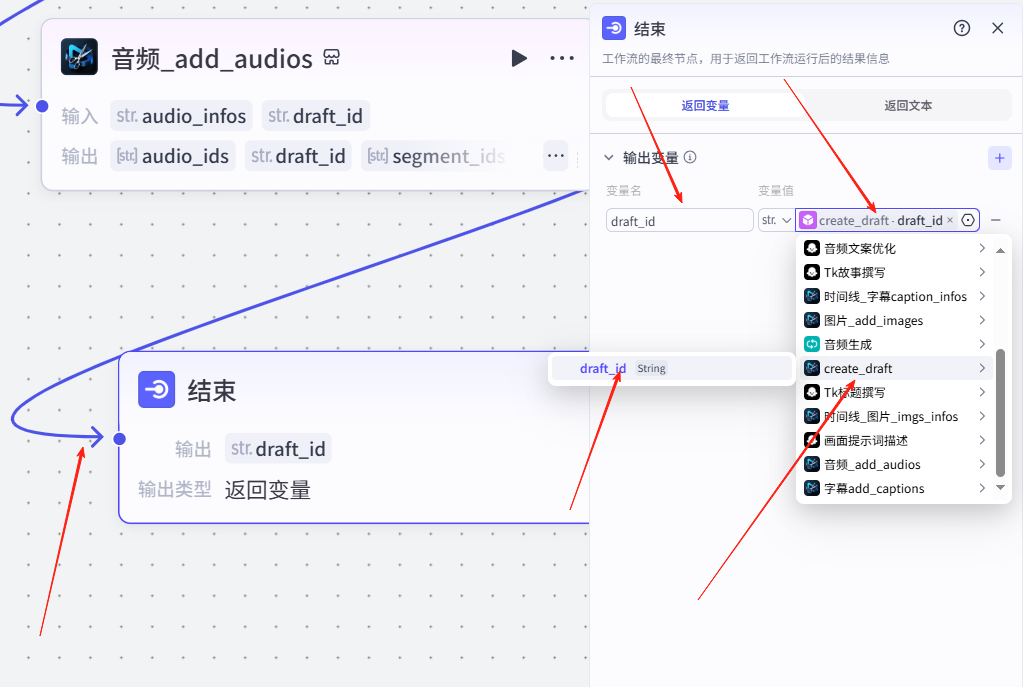The width and height of the screenshot is (1023, 687).
Task: Open the str. type dropdown
Action: (775, 220)
